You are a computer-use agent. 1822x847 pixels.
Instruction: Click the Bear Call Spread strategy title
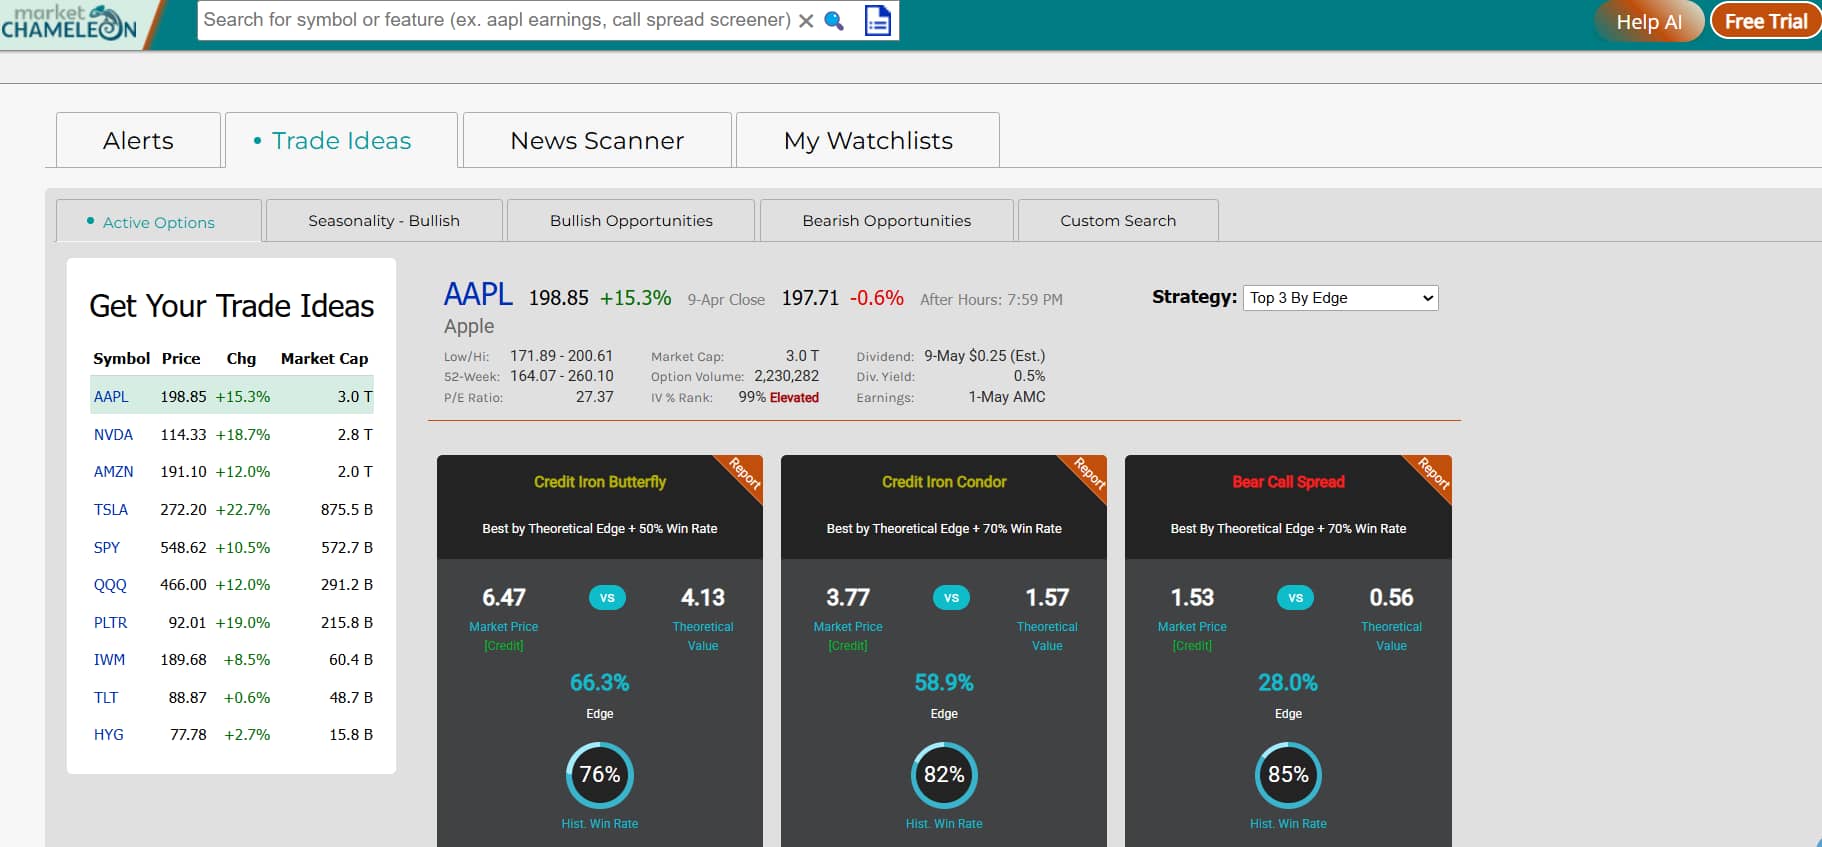(x=1288, y=482)
